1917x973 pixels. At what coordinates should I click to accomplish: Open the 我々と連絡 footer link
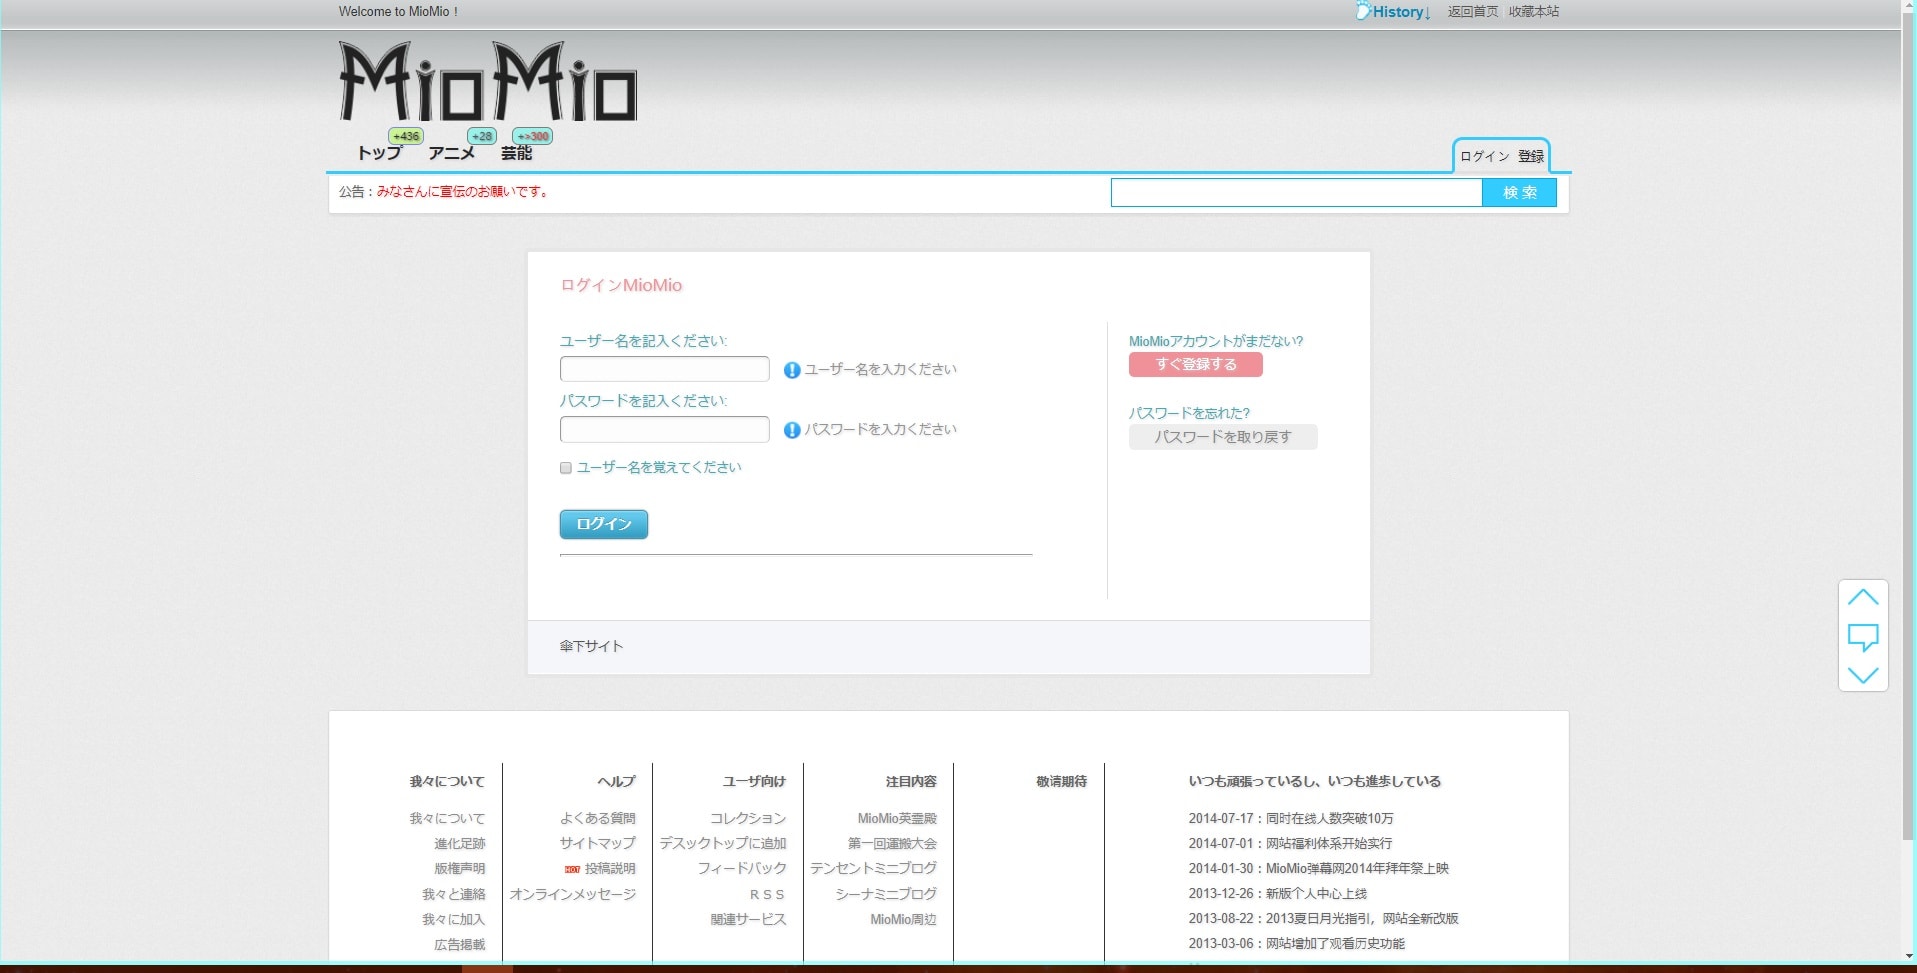click(454, 894)
